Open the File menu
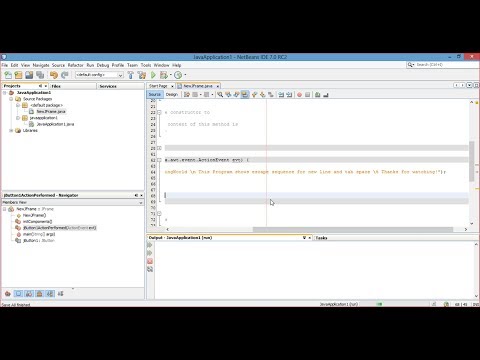 [x=5, y=65]
